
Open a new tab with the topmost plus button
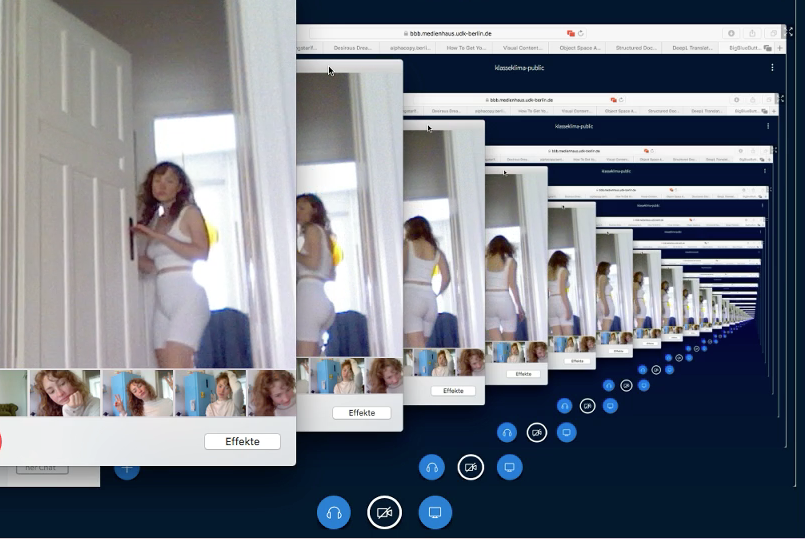[x=780, y=47]
